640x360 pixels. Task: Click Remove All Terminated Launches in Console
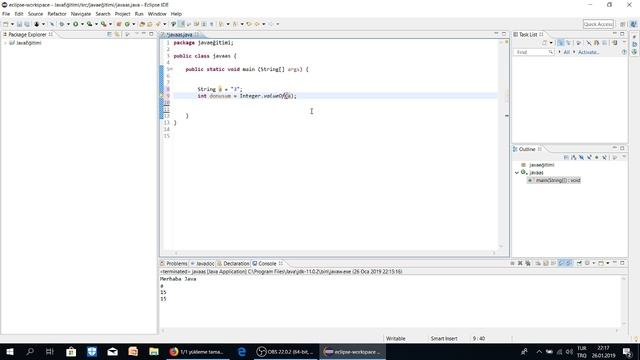tap(528, 263)
